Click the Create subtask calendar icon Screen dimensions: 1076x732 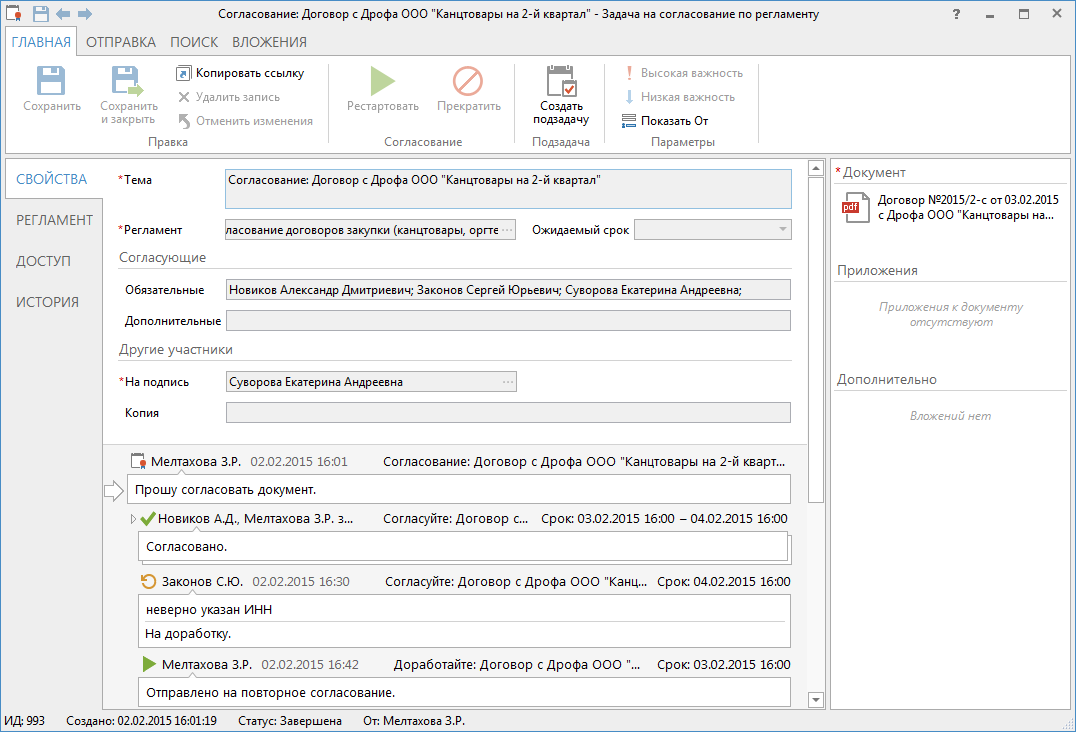coord(561,81)
